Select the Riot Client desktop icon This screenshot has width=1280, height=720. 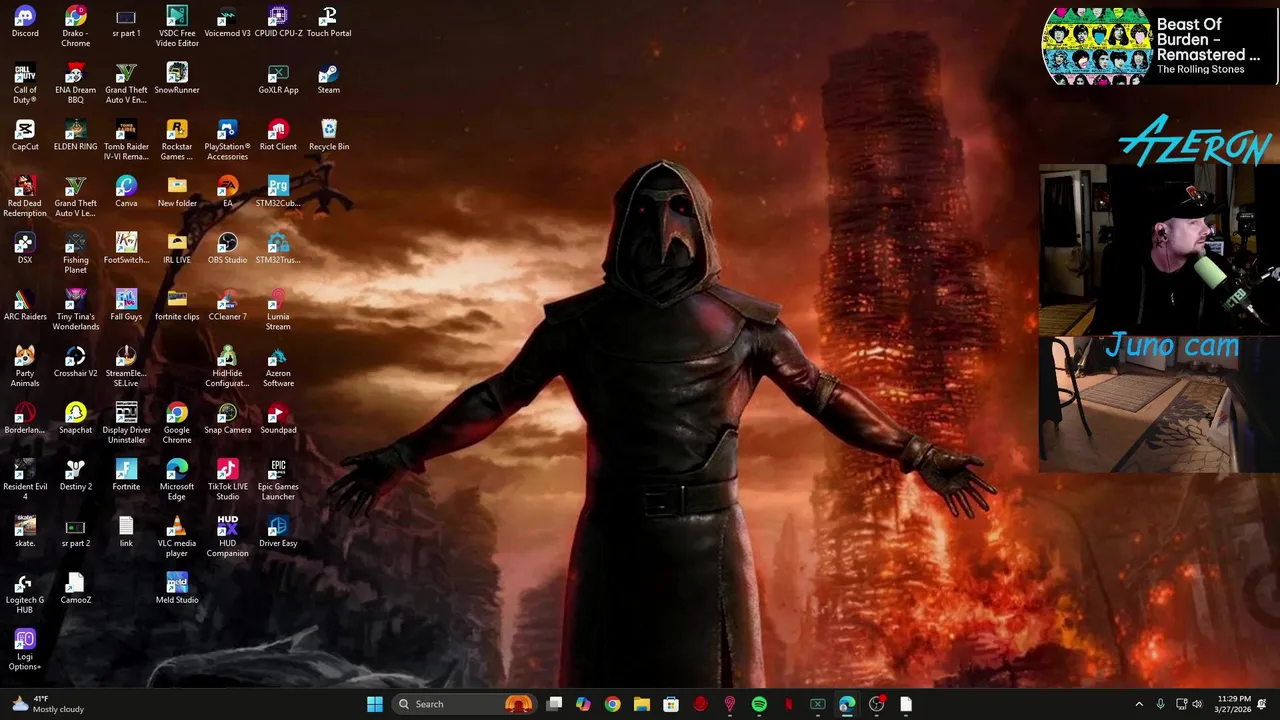[x=278, y=136]
